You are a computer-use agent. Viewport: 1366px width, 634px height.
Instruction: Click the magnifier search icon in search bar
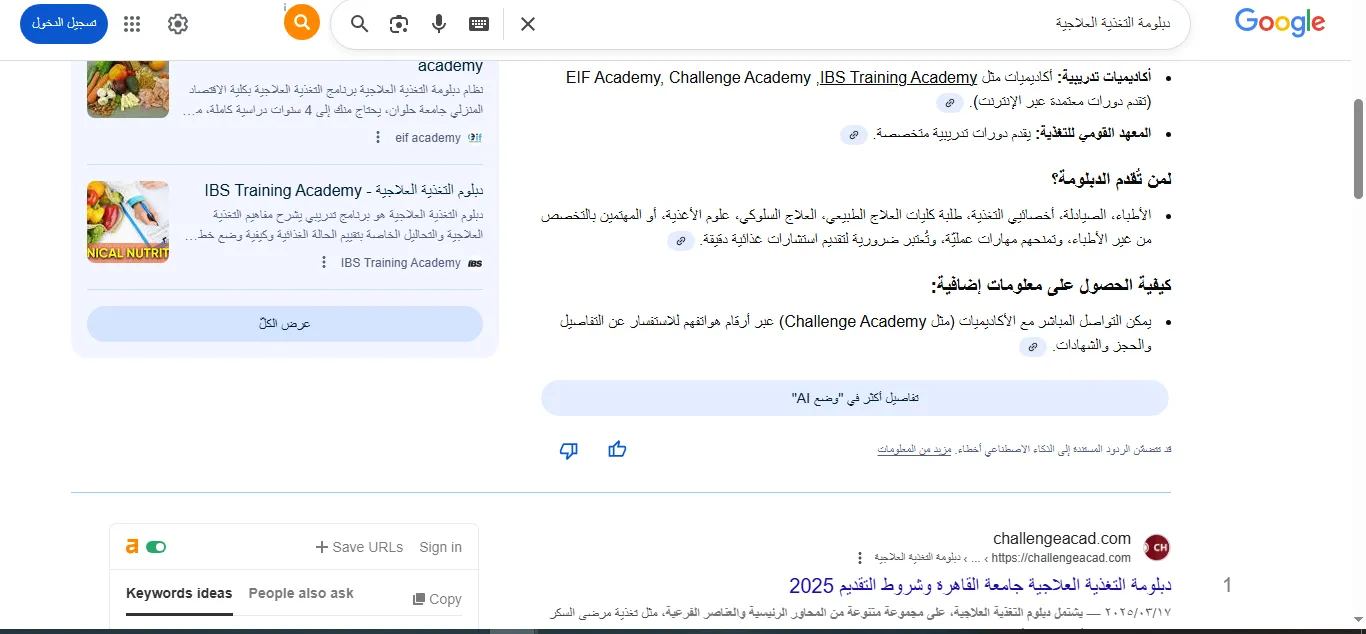click(359, 24)
